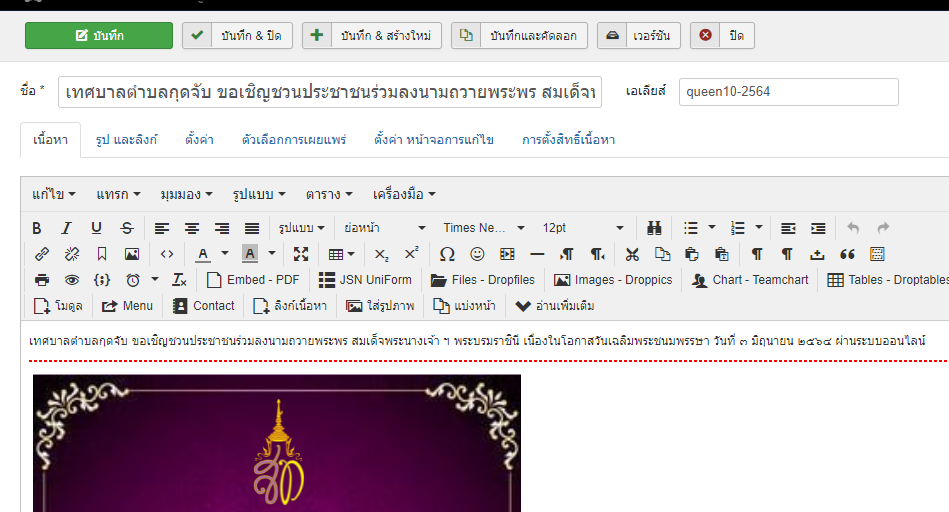
Task: Toggle underline formatting
Action: click(96, 228)
